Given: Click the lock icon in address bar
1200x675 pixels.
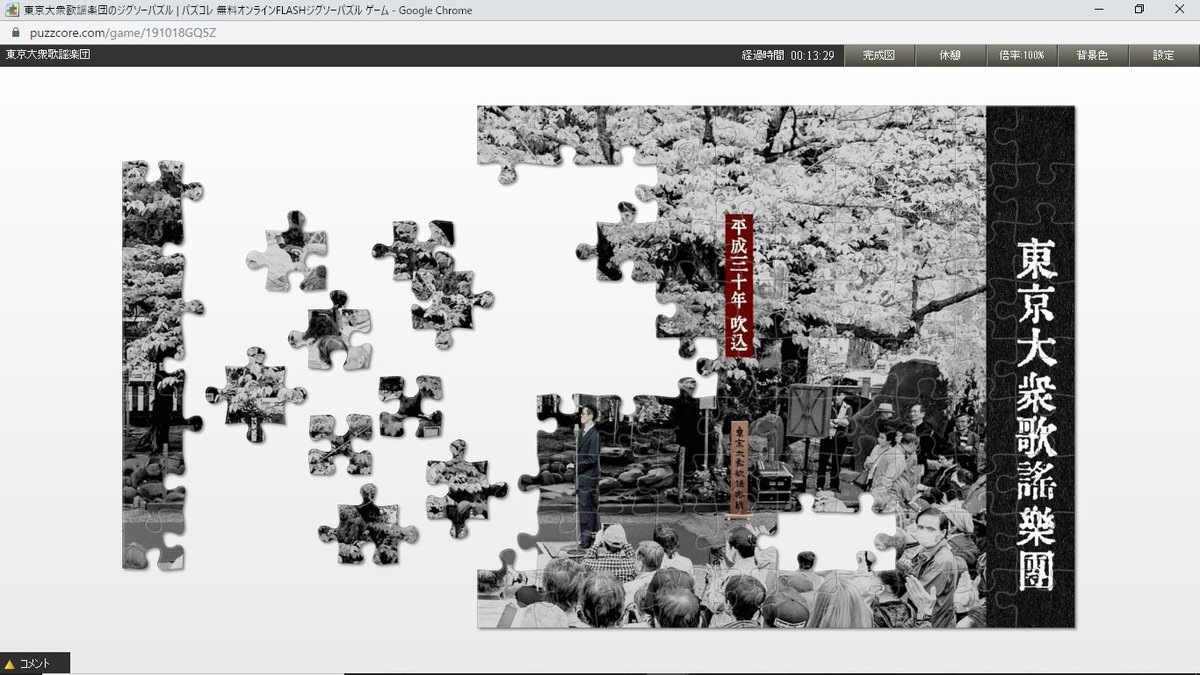Looking at the screenshot, I should pos(14,32).
